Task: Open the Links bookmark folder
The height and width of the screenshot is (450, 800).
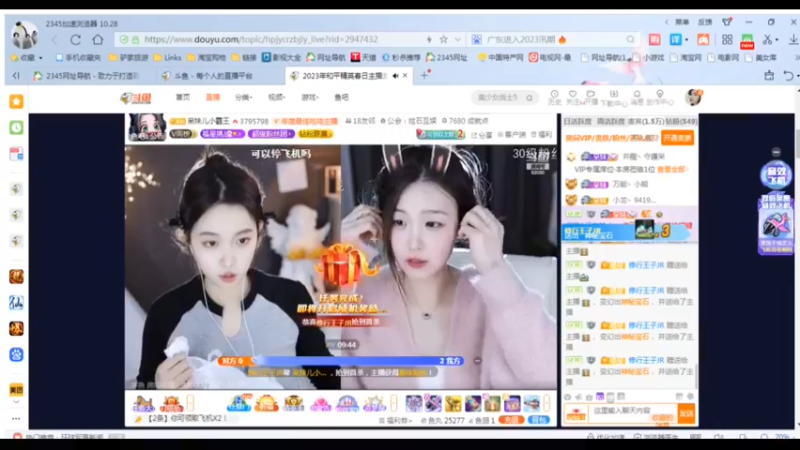Action: [x=167, y=58]
